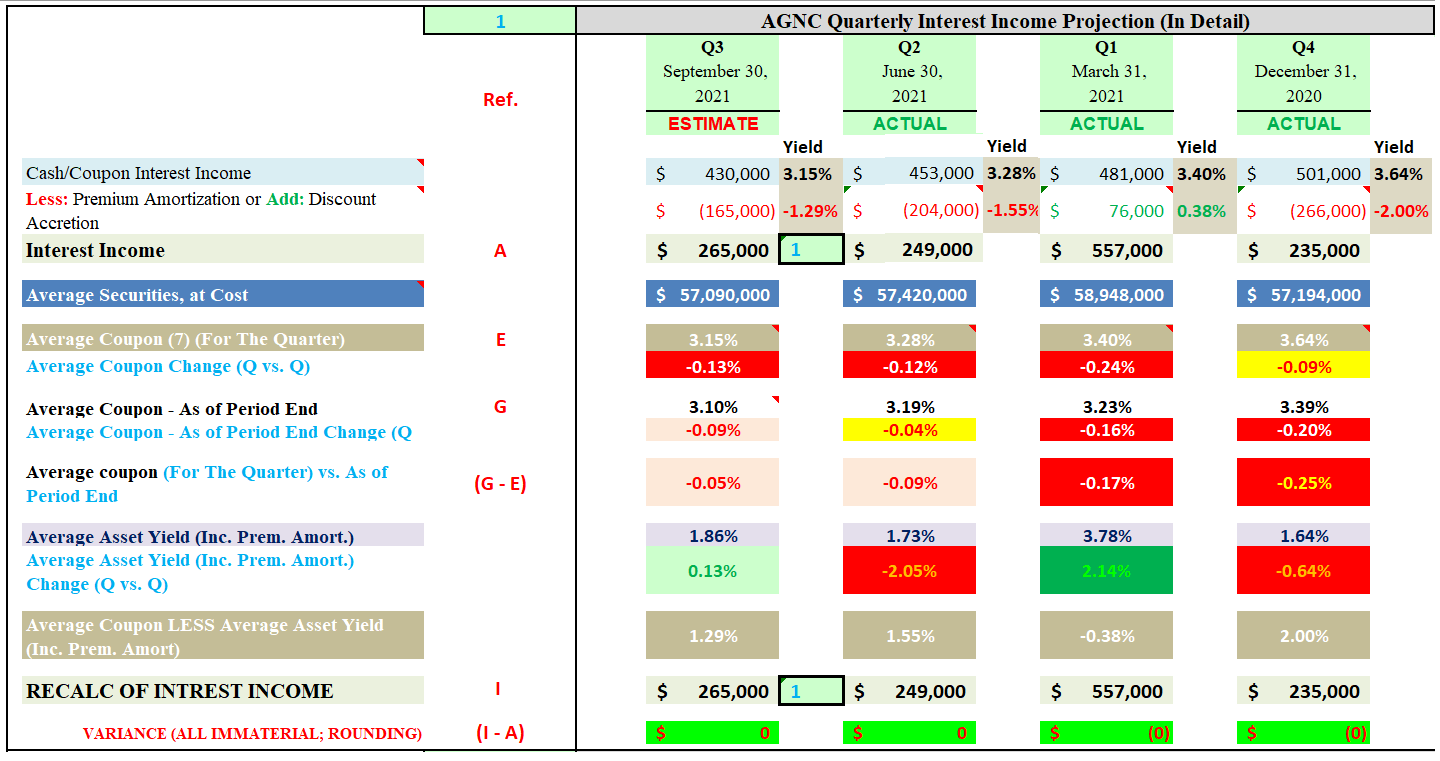Select Q1 Interest Income value 557,000
1440x761 pixels.
(x=1106, y=250)
